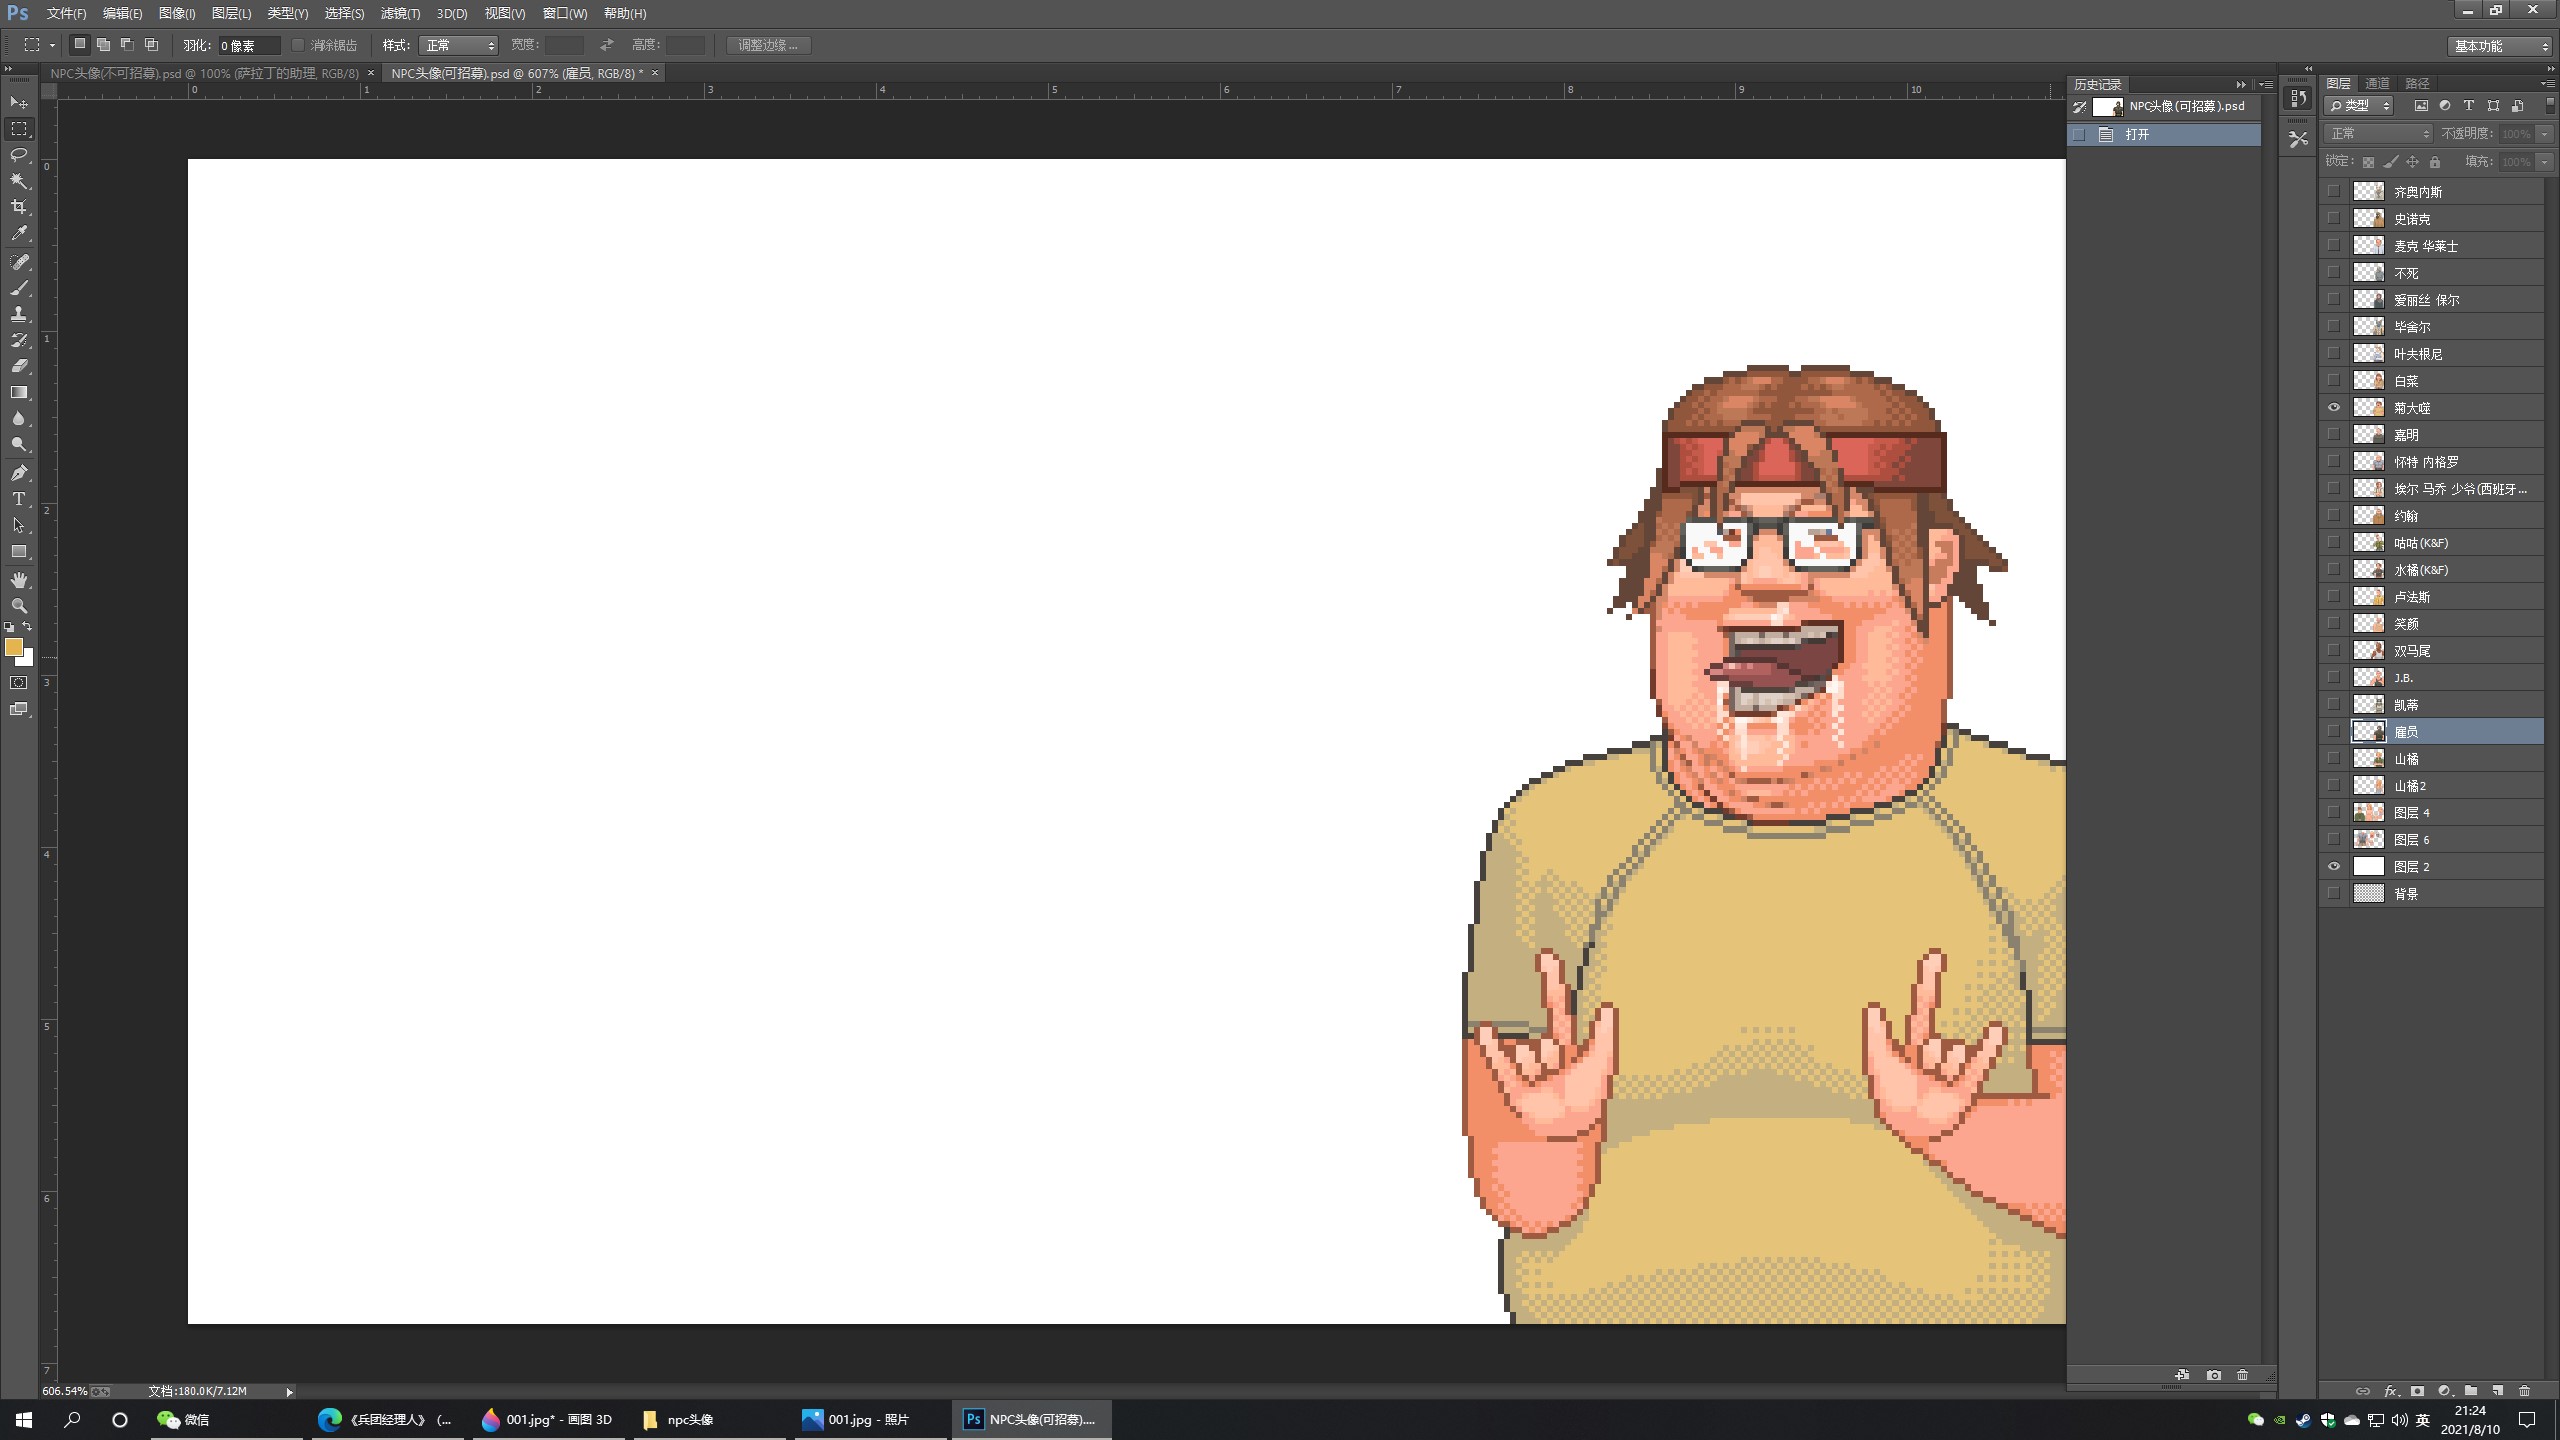This screenshot has width=2560, height=1440.
Task: Click the history panel new snapshot camera icon
Action: coord(2214,1375)
